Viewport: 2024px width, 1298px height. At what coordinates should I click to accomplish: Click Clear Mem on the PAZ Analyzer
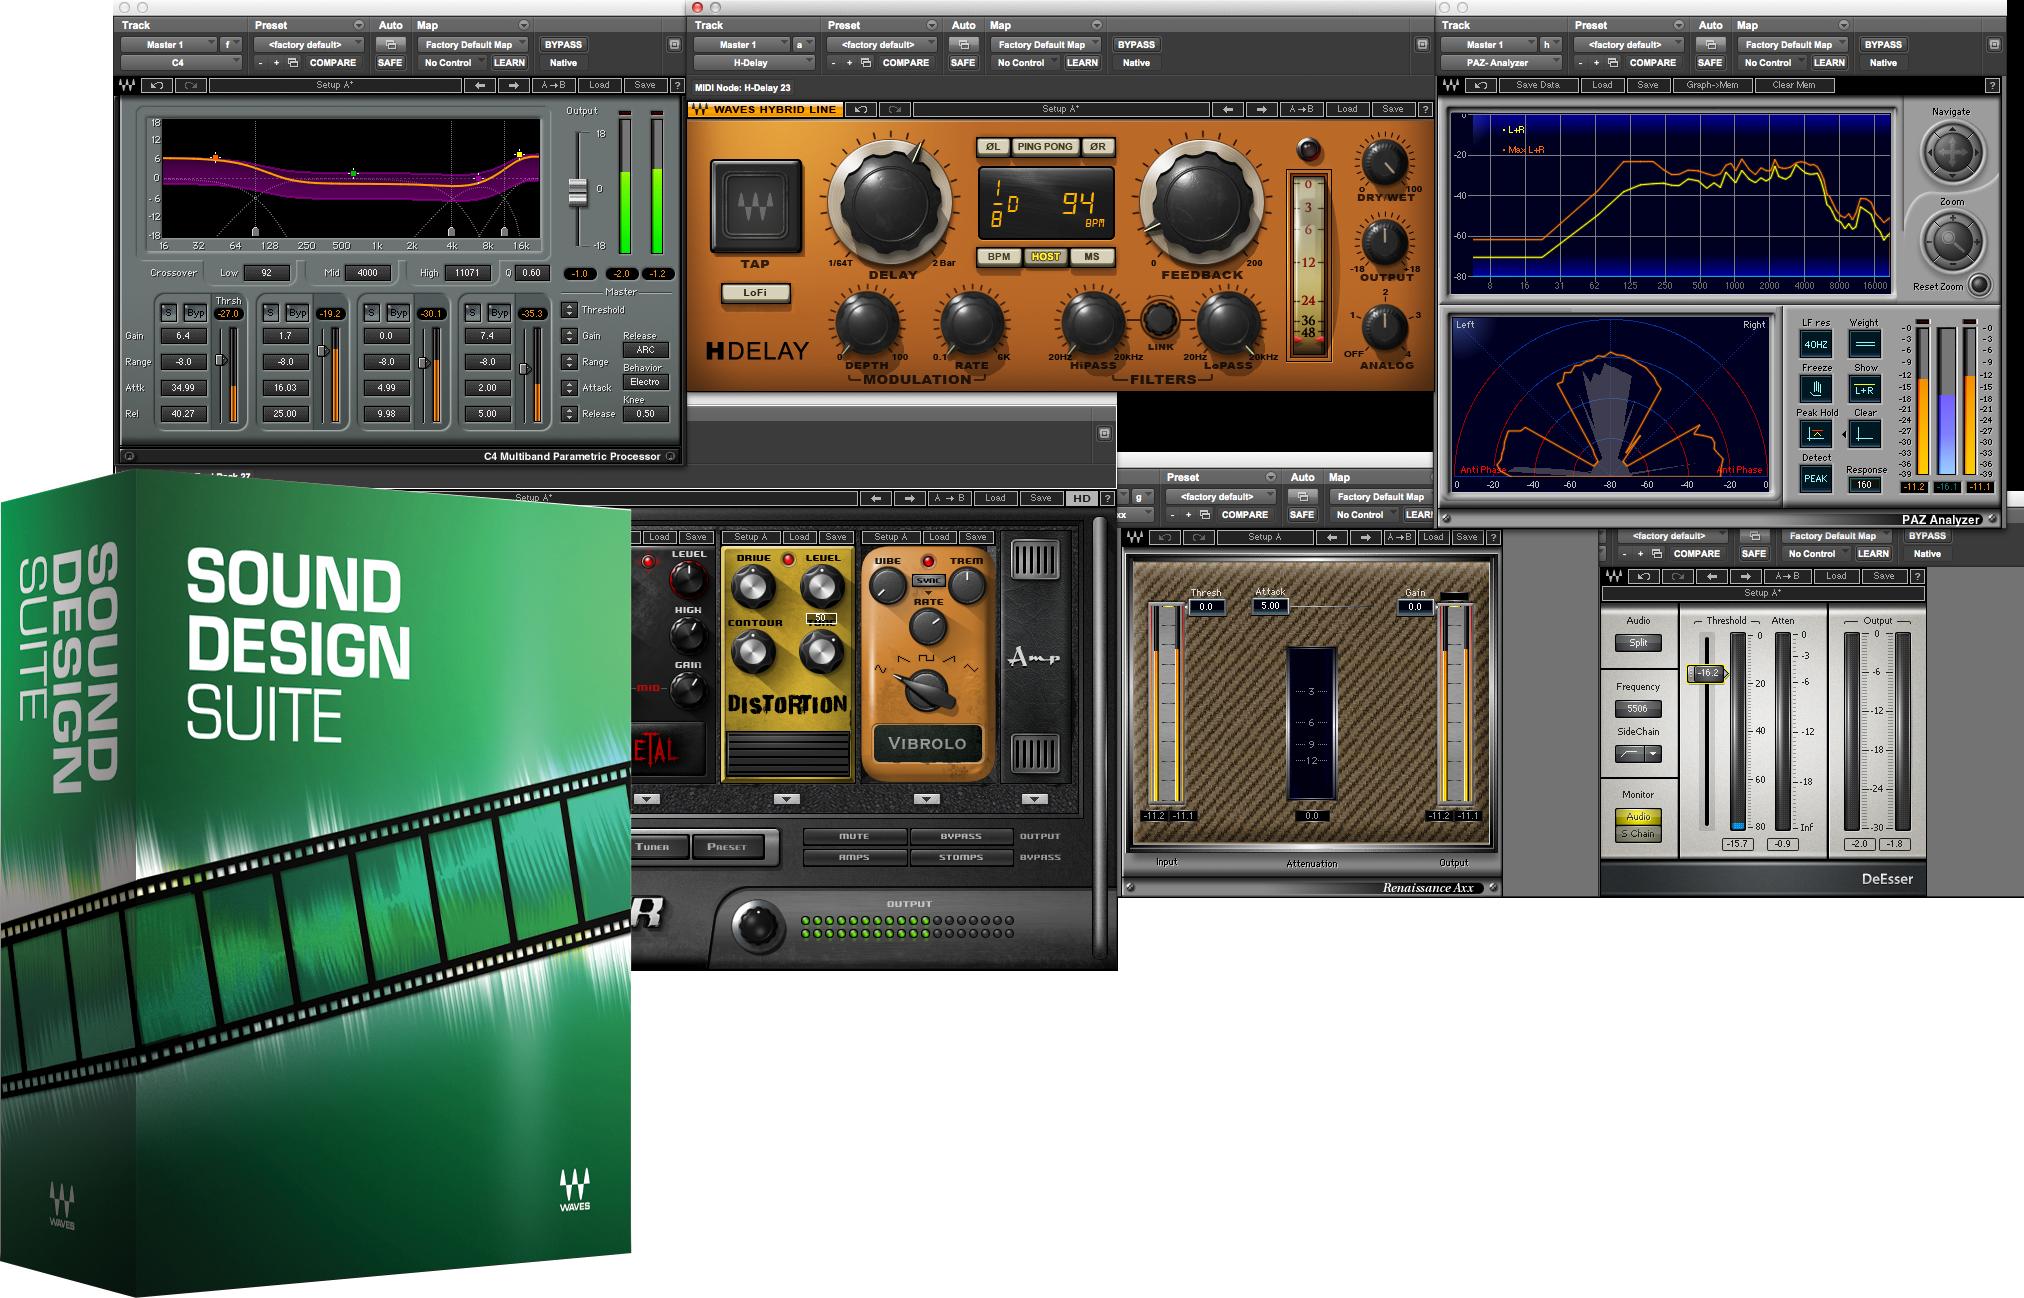[1793, 85]
